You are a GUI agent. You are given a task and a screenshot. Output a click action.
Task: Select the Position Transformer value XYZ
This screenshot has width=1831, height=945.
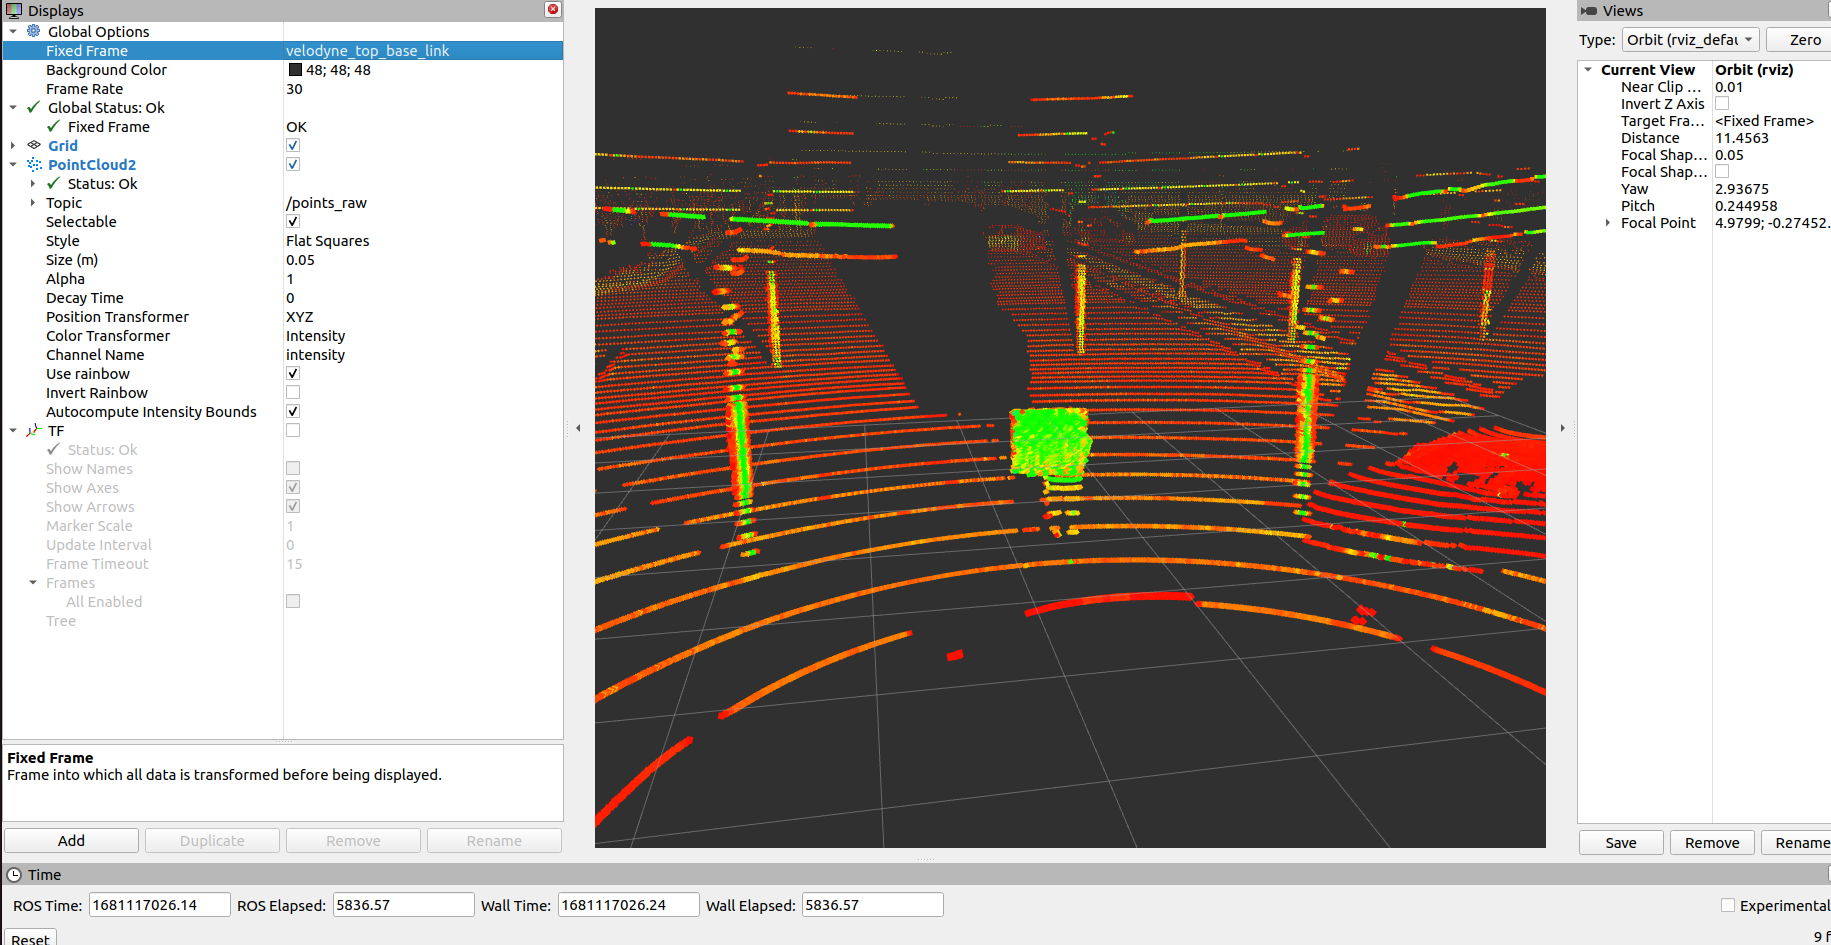[299, 316]
